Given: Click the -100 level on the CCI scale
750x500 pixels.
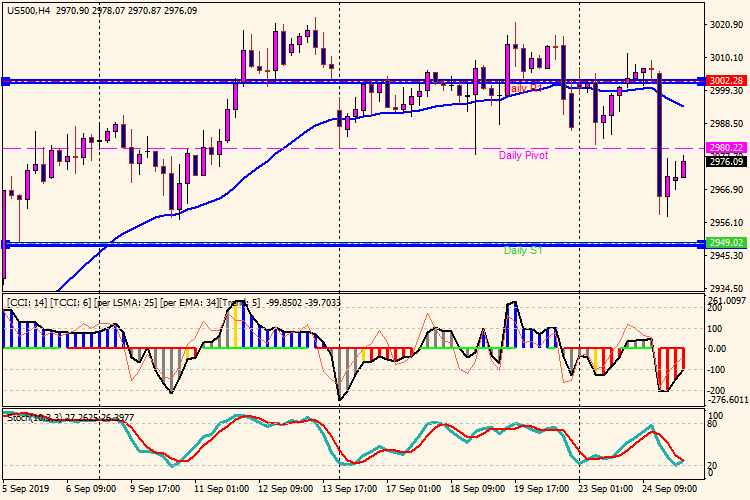Looking at the screenshot, I should pyautogui.click(x=717, y=370).
